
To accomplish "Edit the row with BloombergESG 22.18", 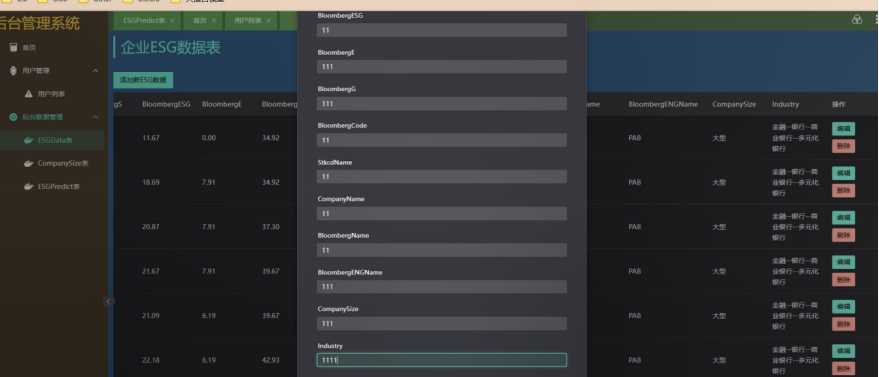I will tap(843, 351).
